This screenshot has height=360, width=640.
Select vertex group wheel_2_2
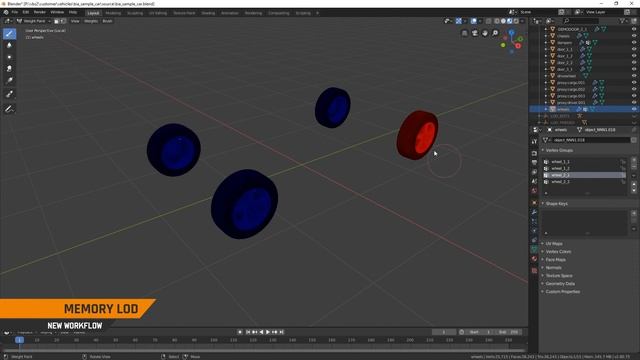pos(584,182)
